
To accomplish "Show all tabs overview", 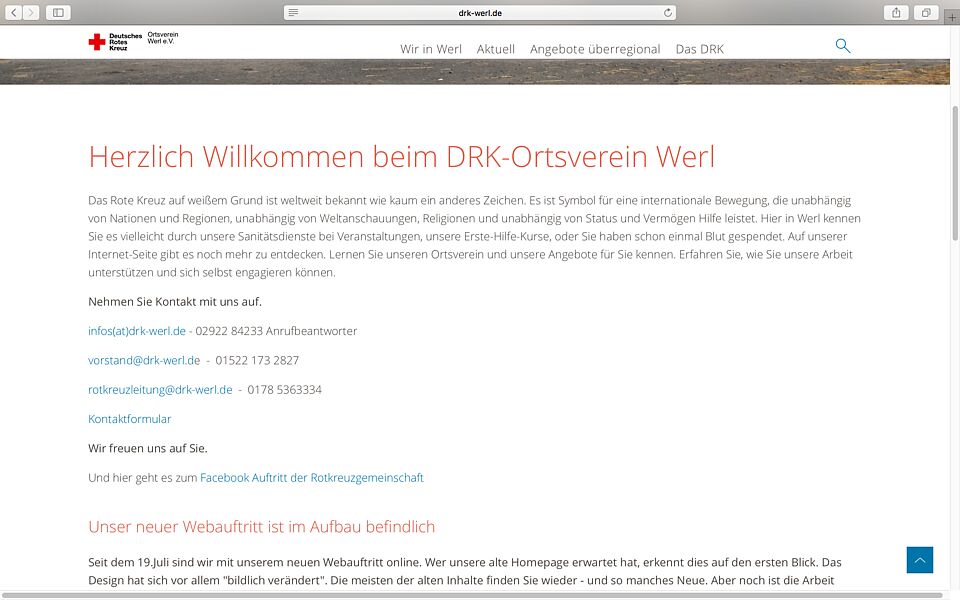I will point(926,12).
